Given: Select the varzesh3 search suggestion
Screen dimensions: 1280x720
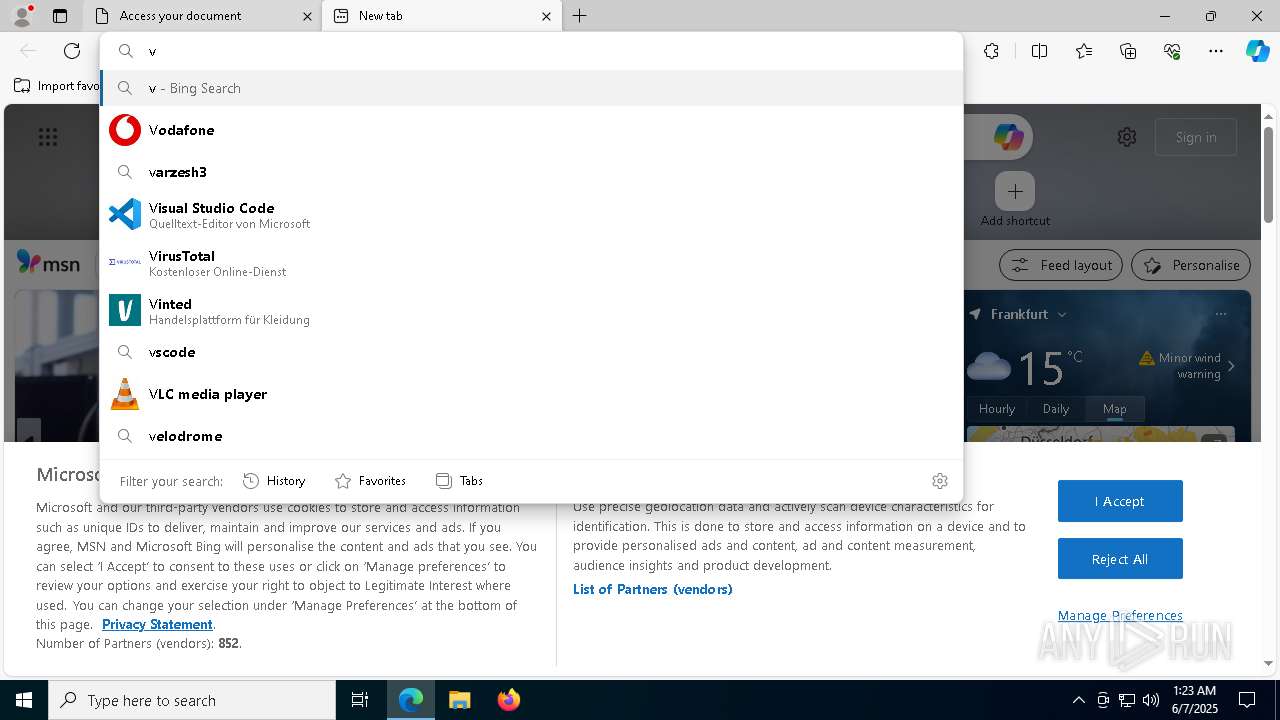Looking at the screenshot, I should [x=531, y=172].
